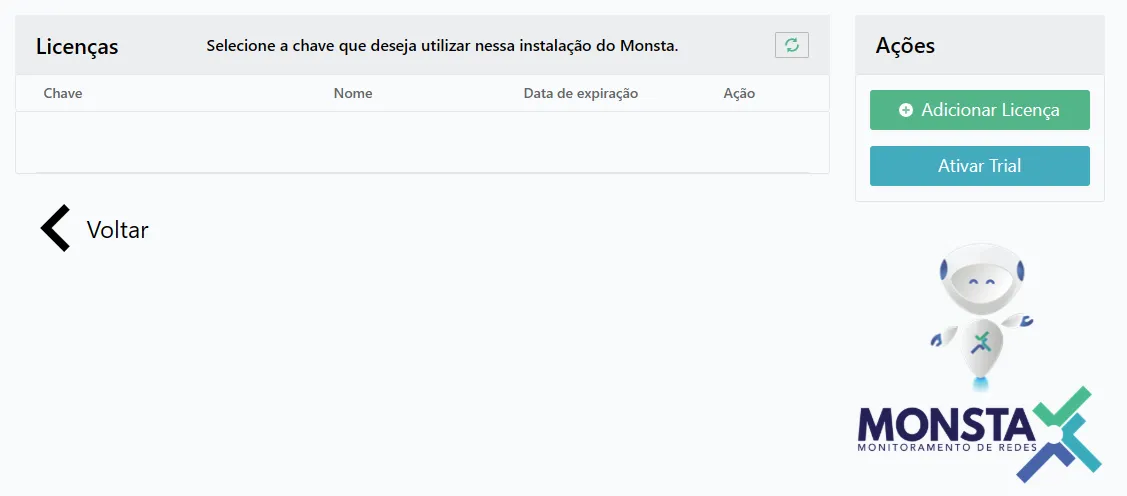Click the plus icon on Adicionar Licença
The width and height of the screenshot is (1127, 496).
point(906,110)
